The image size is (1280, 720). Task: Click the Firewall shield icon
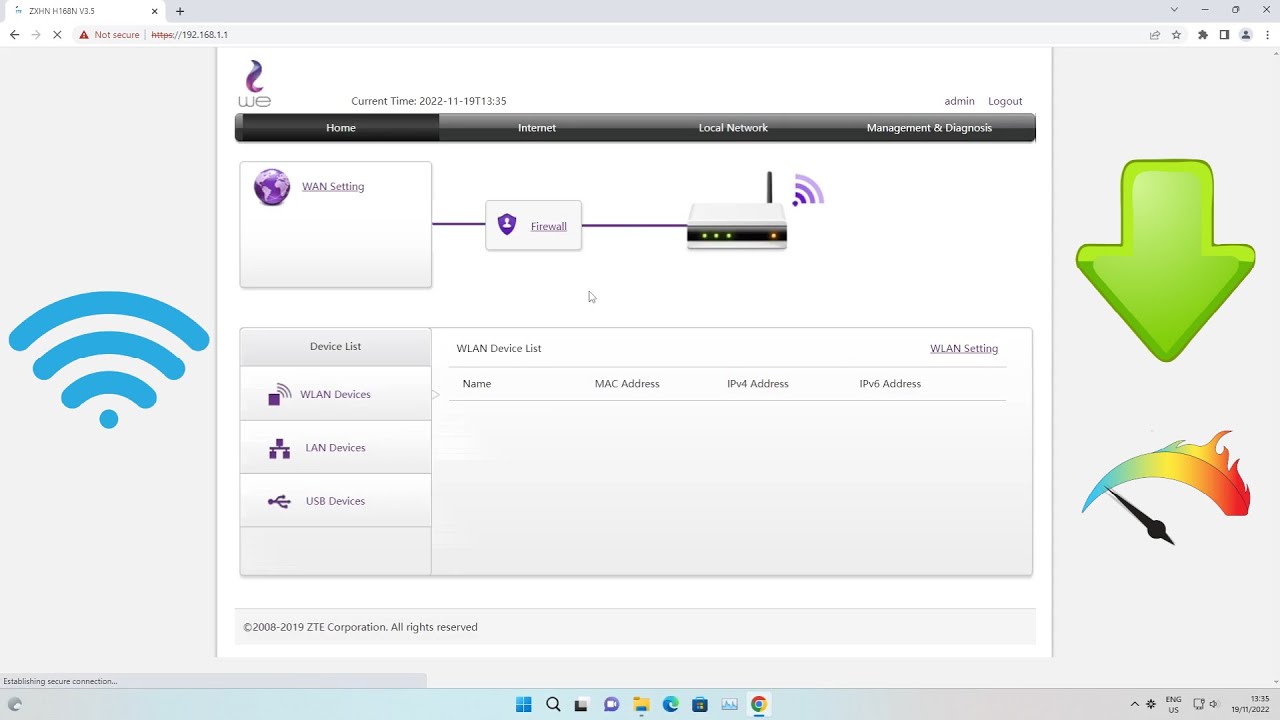[507, 225]
